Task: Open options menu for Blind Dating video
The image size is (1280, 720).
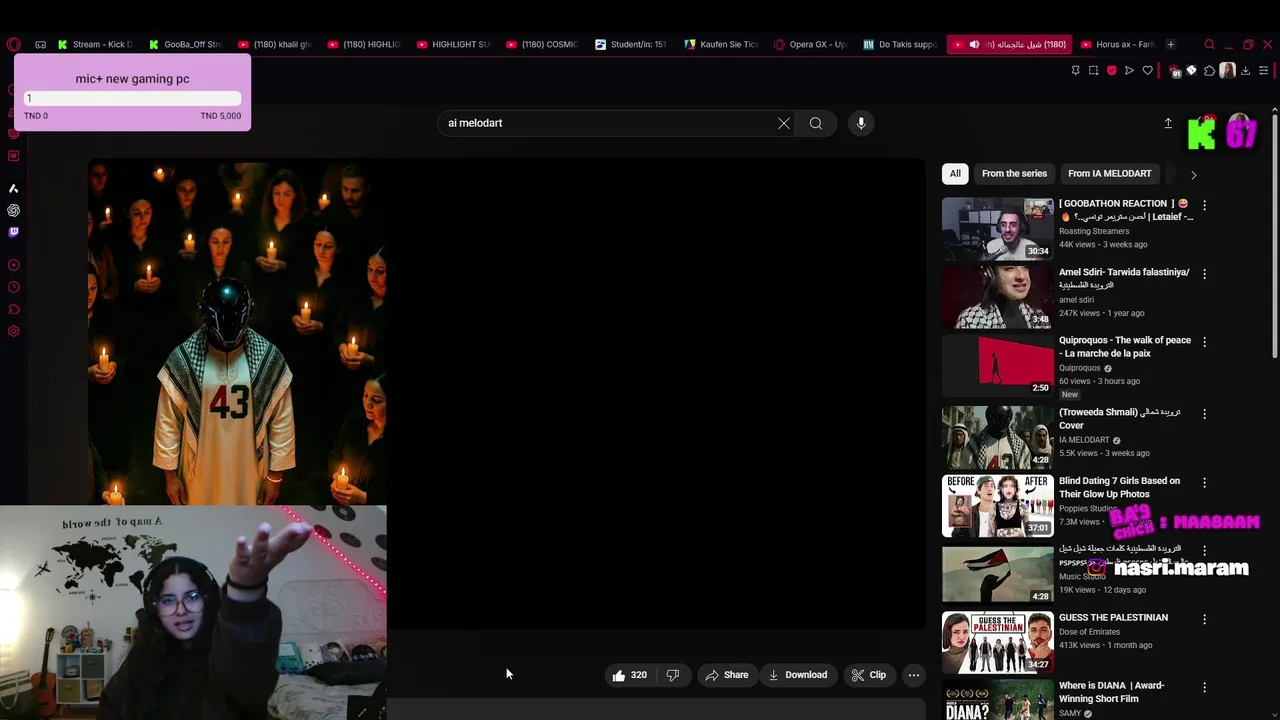Action: pyautogui.click(x=1204, y=482)
